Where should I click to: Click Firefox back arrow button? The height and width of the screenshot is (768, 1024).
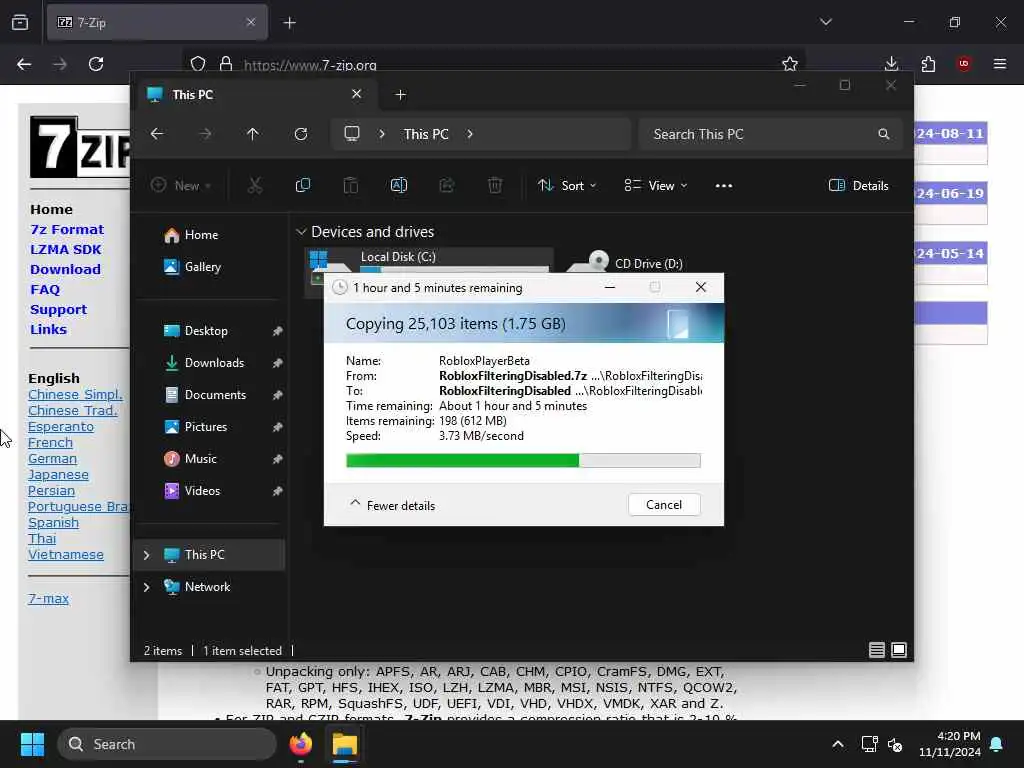point(24,64)
